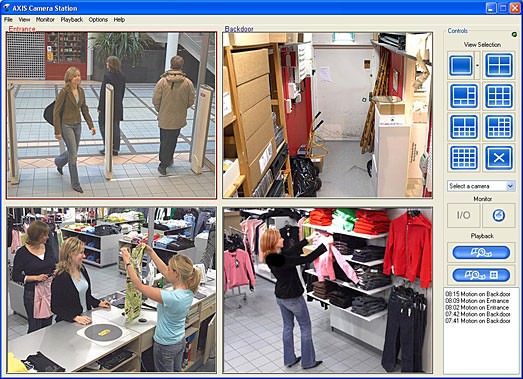Select the bottom-left cashier counter camera feed
The width and height of the screenshot is (523, 379).
point(111,290)
